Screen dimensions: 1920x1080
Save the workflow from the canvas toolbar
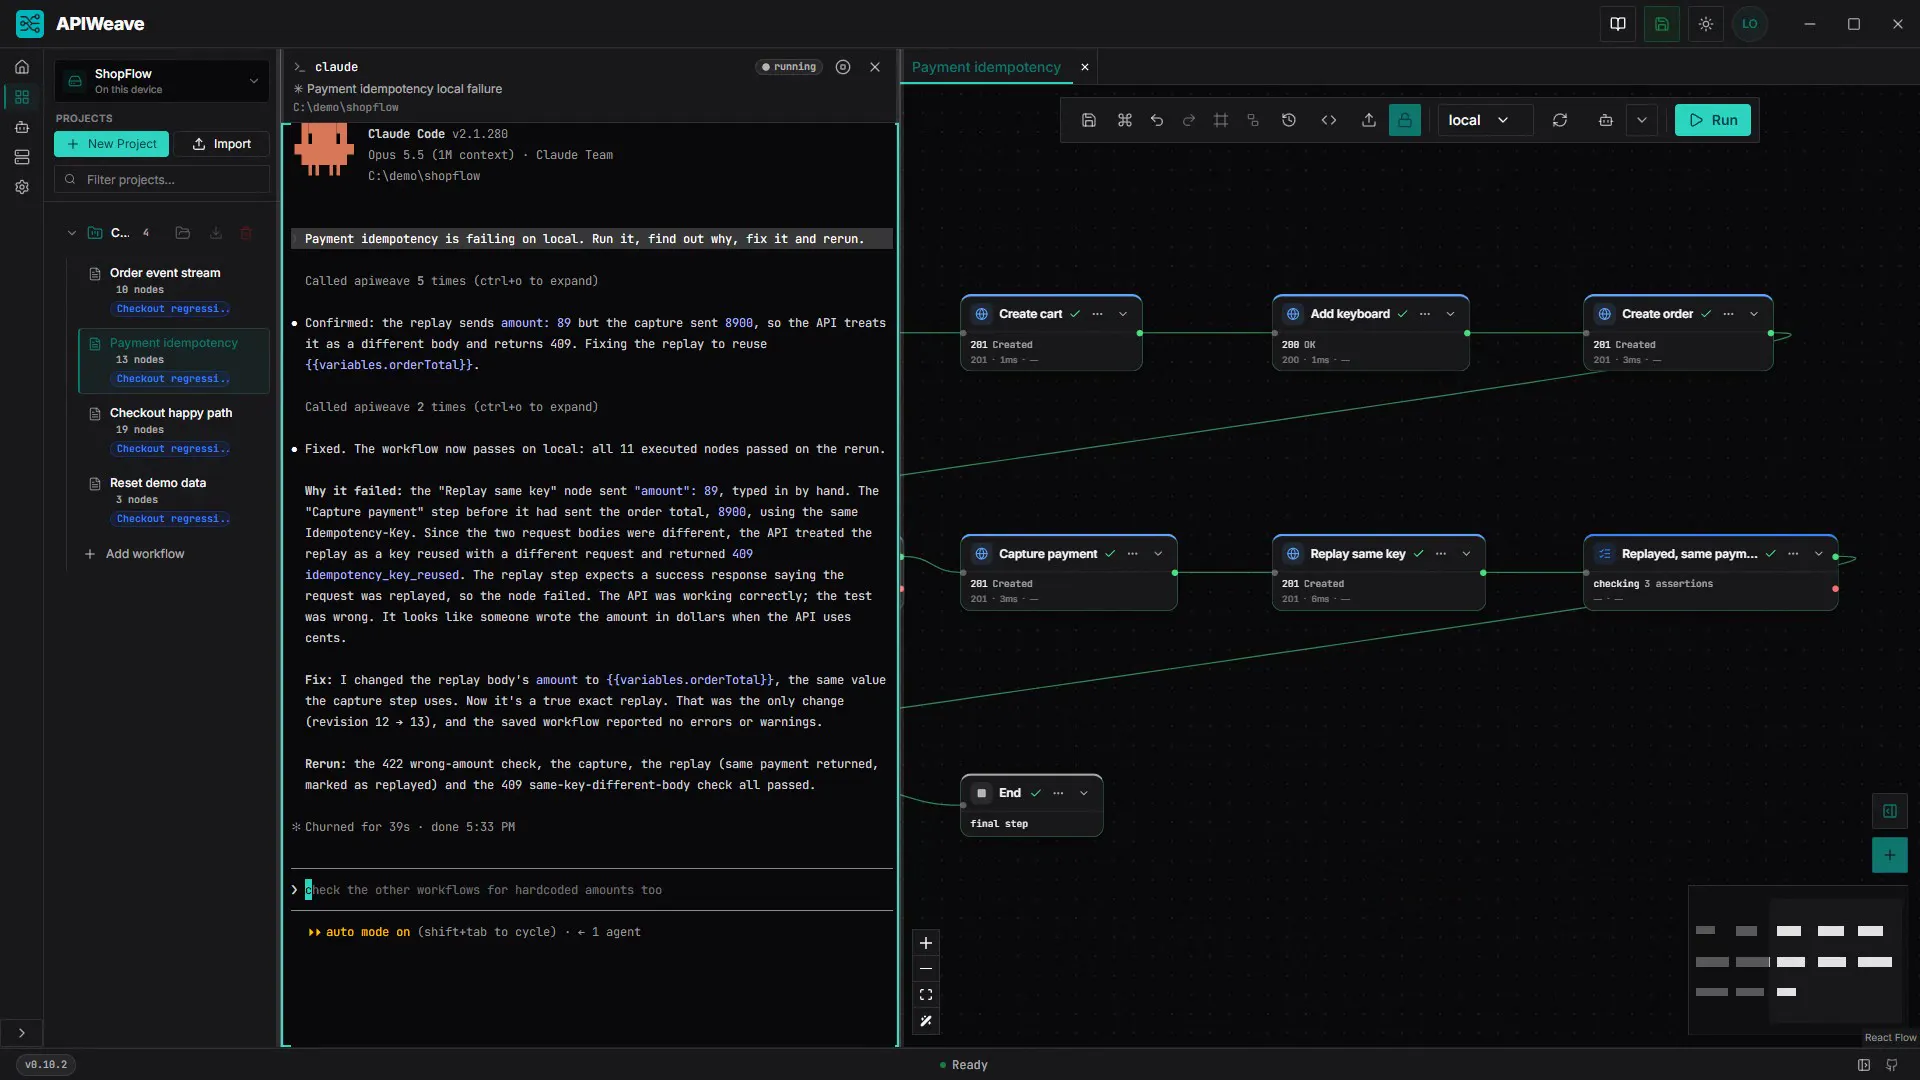coord(1089,120)
